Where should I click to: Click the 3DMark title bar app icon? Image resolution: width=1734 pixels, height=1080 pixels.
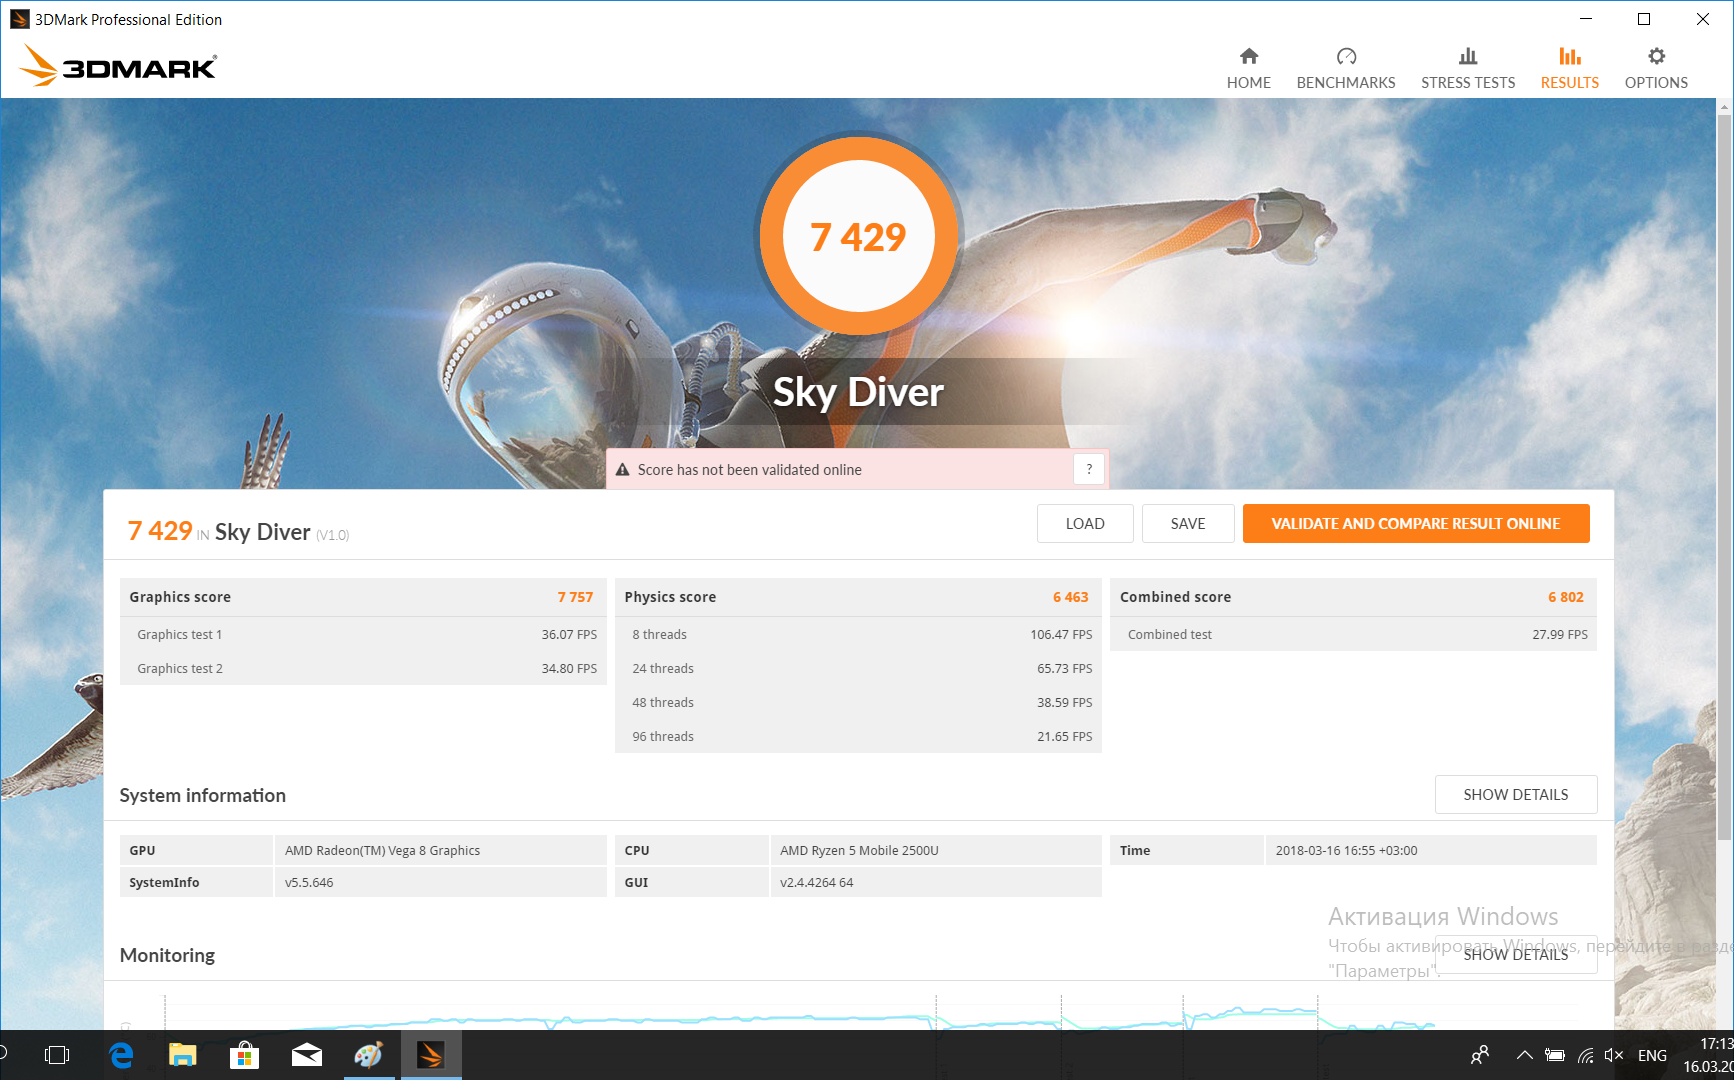pos(19,19)
